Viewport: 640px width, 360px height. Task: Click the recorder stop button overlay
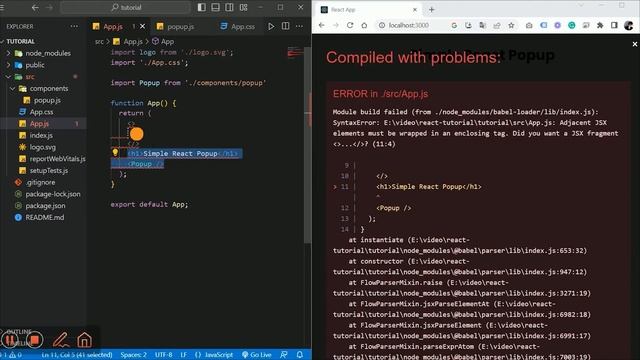coord(35,340)
